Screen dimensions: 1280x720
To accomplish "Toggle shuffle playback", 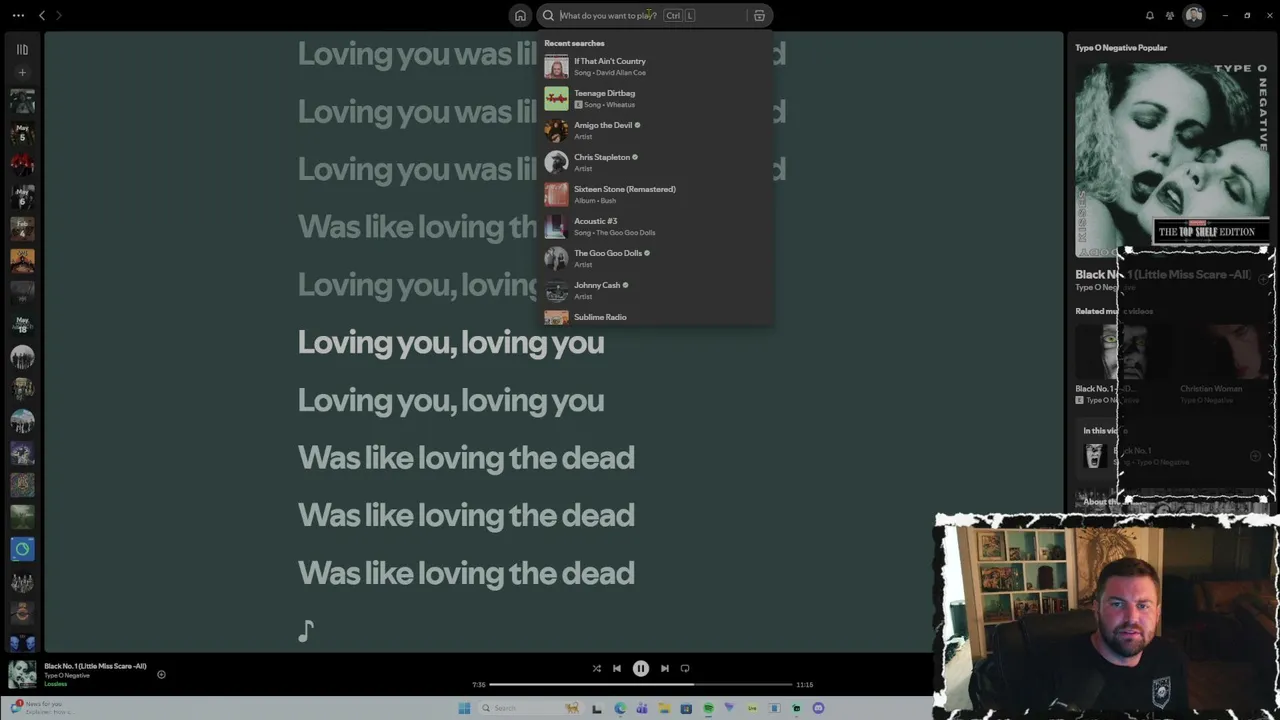I will pos(597,668).
